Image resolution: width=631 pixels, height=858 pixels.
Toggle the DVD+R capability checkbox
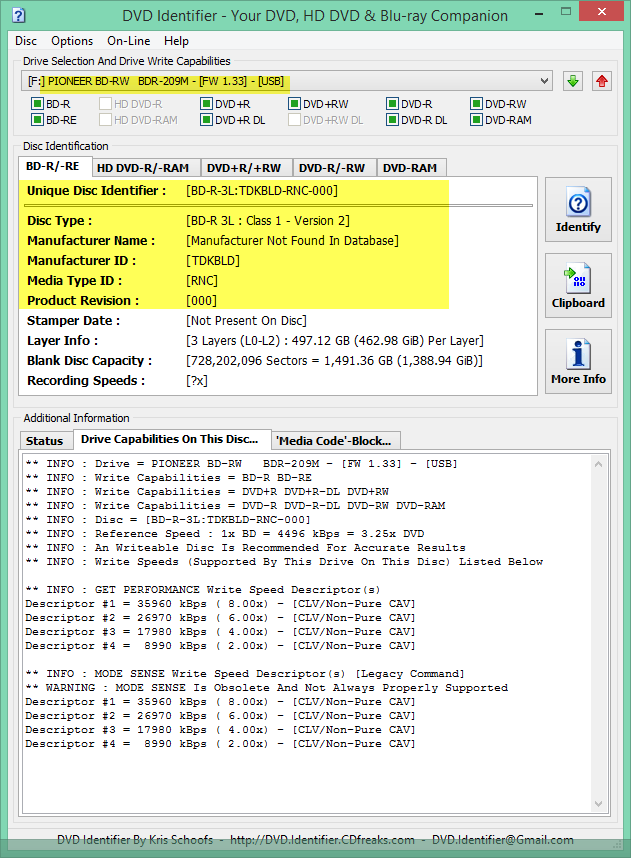(206, 103)
